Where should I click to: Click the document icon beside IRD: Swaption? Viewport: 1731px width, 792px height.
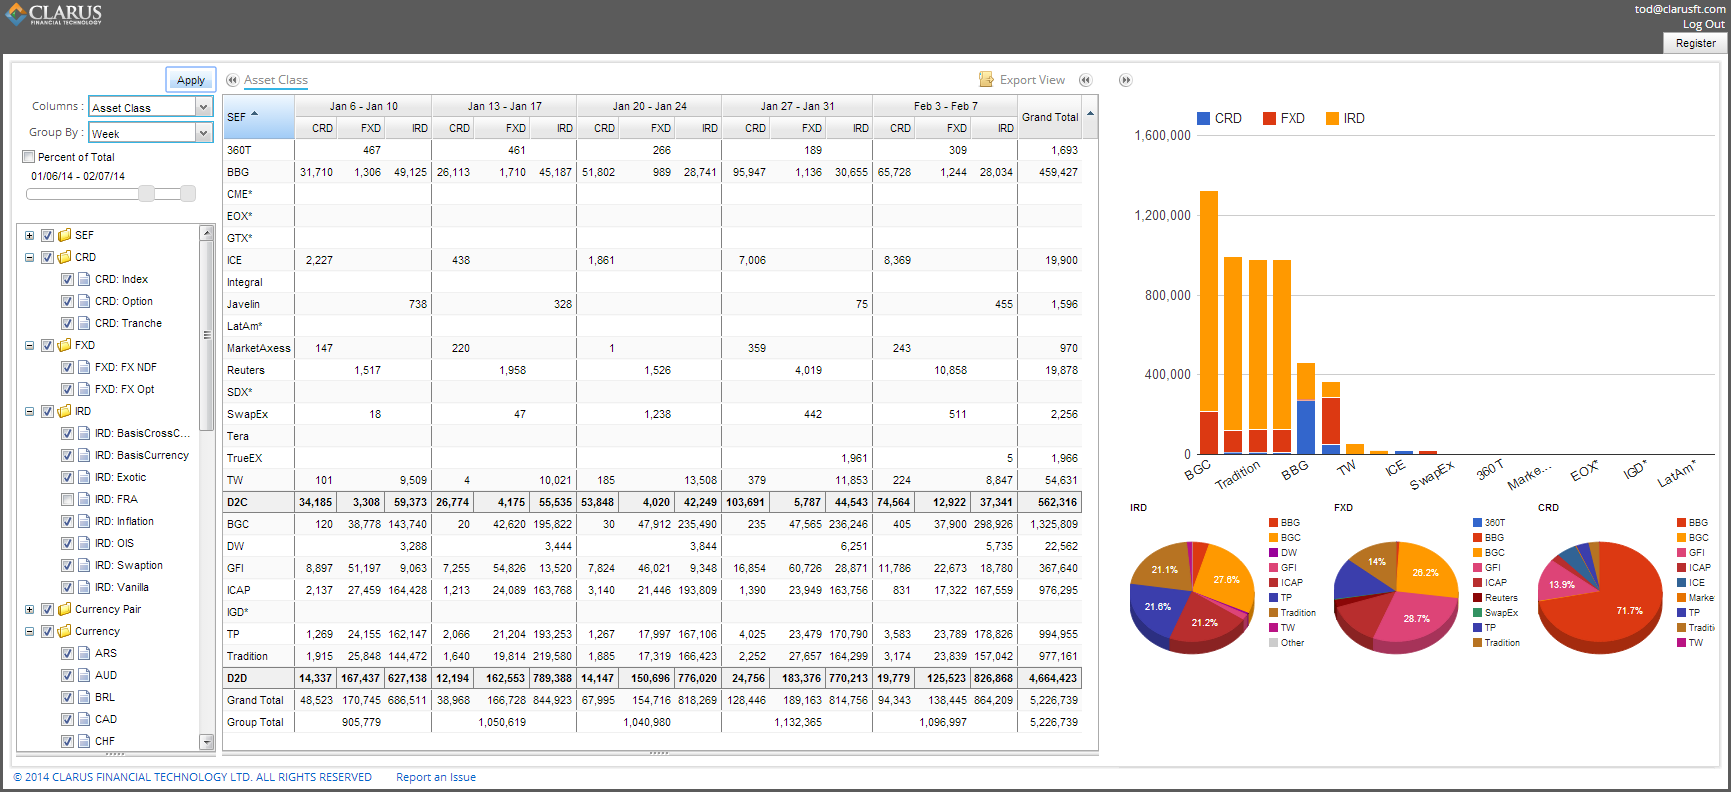click(84, 565)
